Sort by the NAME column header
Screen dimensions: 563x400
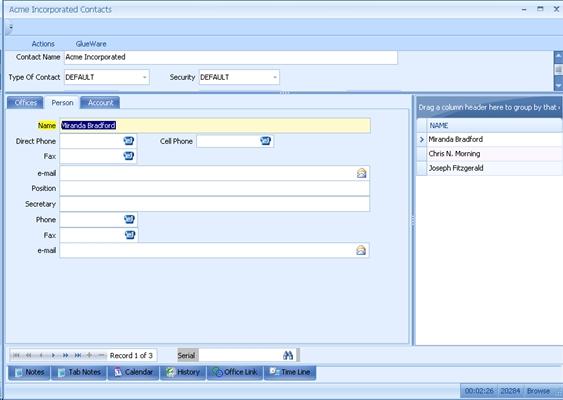[494, 125]
